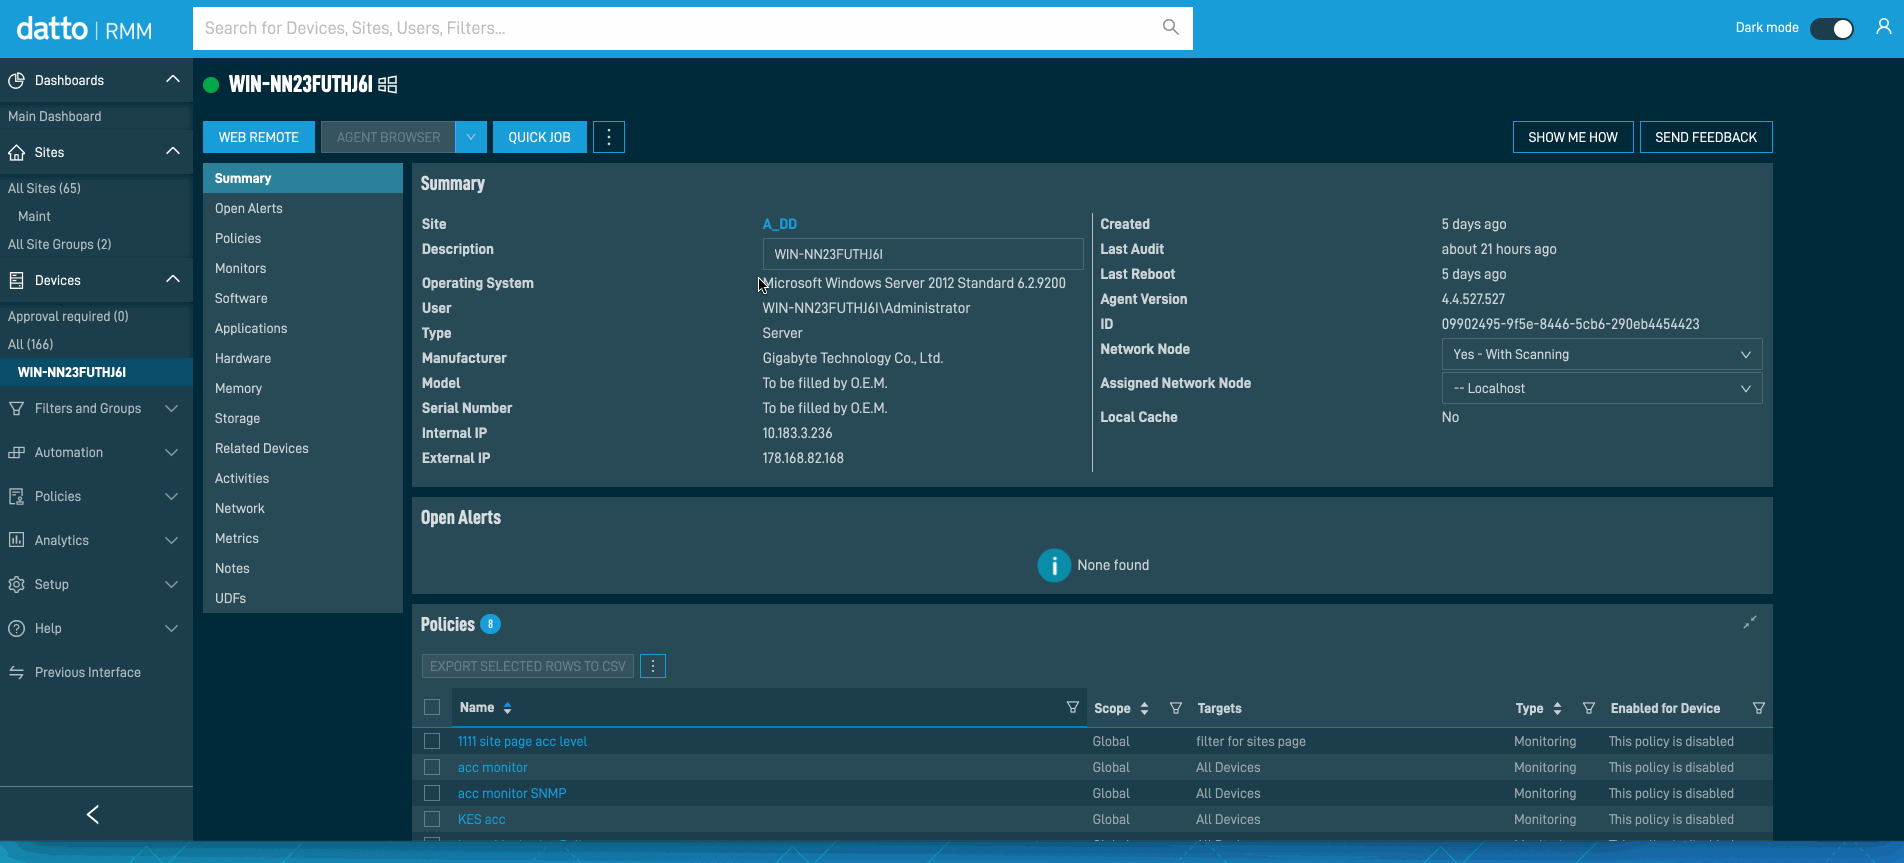Screen dimensions: 1904x863
Task: Sort policies by the Type column arrows
Action: tap(1557, 708)
